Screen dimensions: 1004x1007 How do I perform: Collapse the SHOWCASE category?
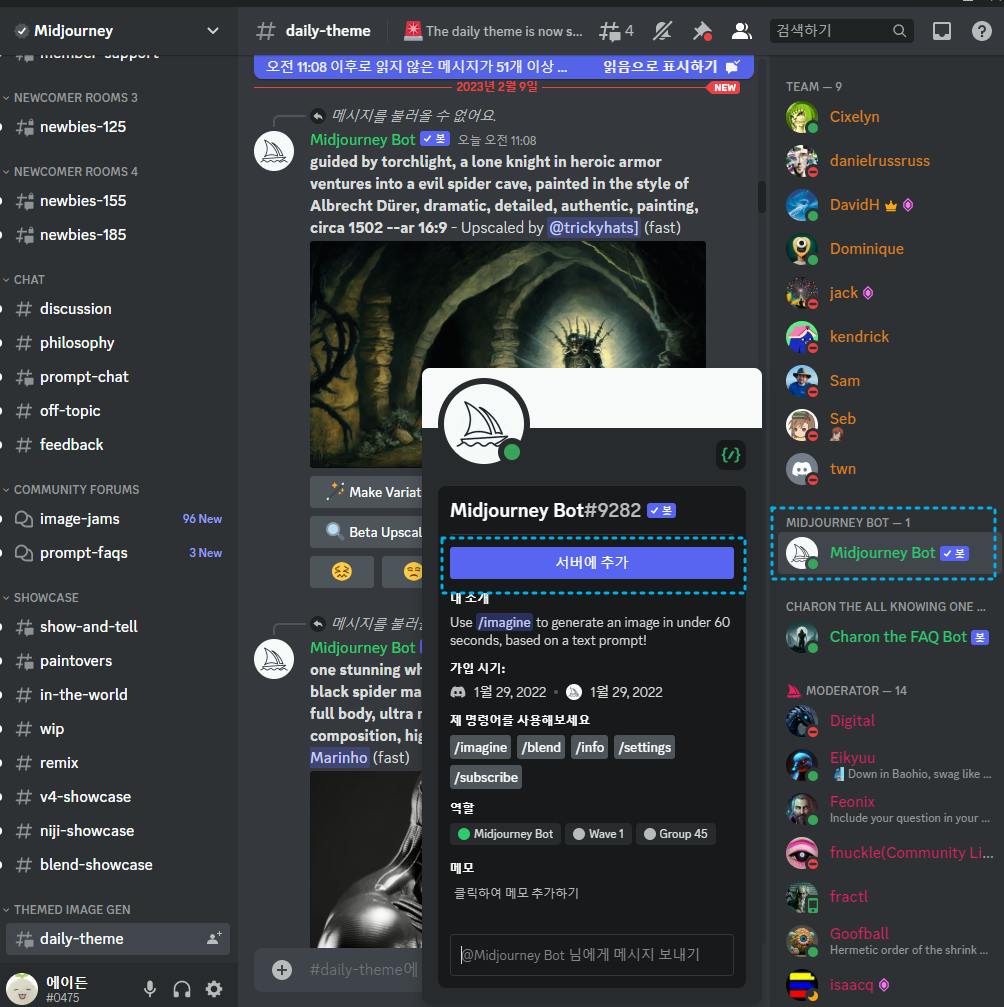(x=41, y=597)
